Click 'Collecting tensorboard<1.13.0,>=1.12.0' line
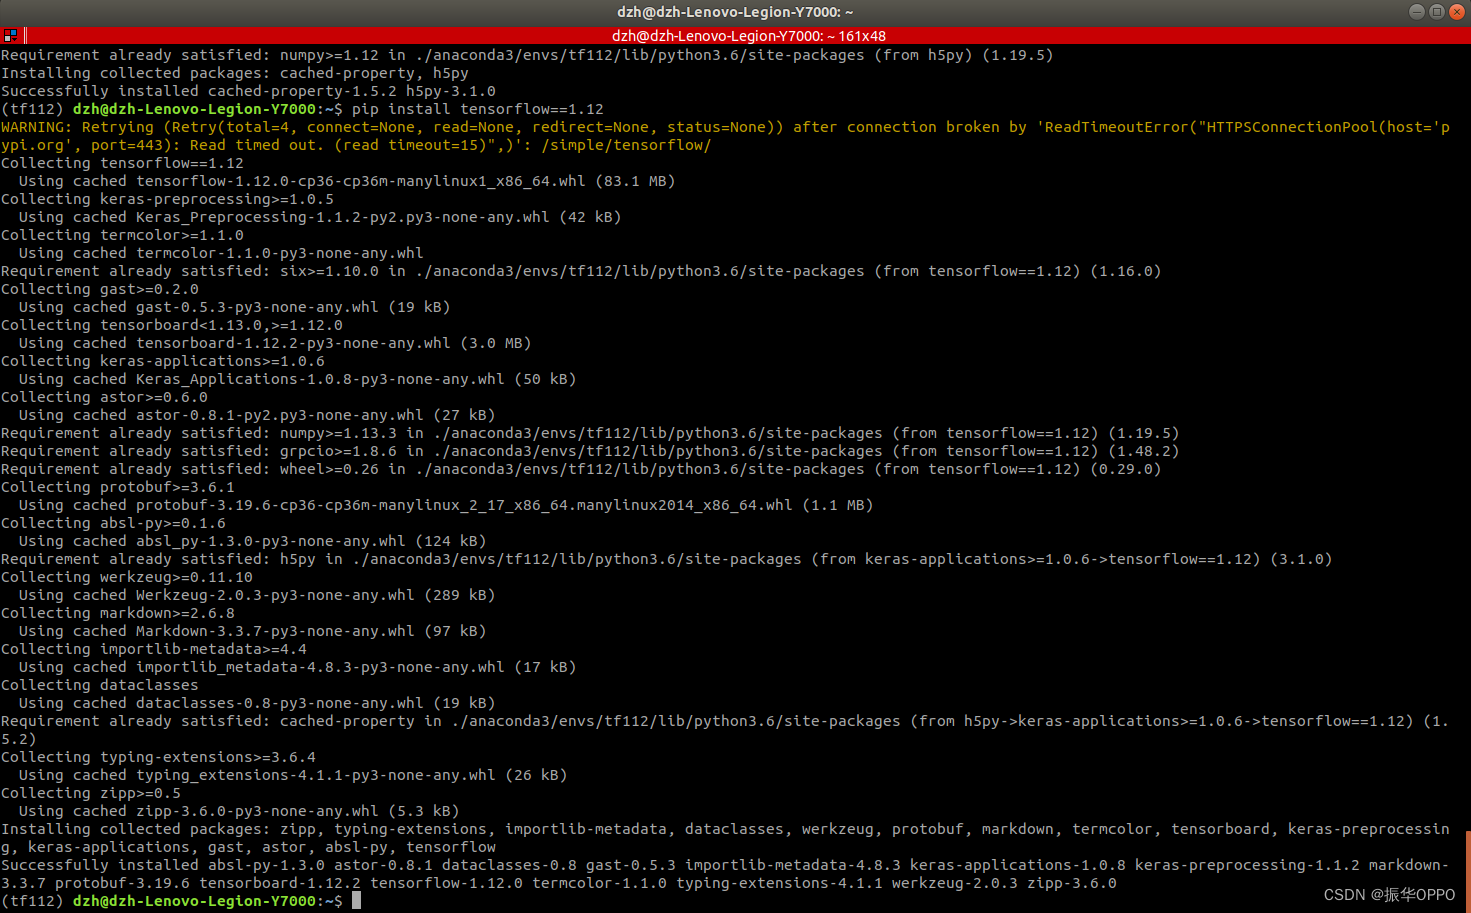Viewport: 1471px width, 913px height. coord(172,325)
